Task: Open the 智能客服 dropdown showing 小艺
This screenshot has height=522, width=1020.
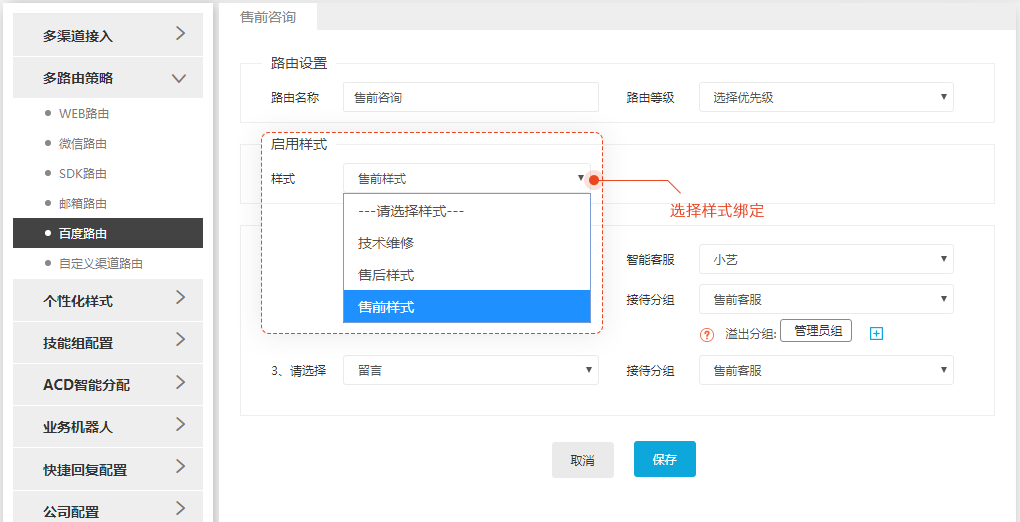Action: click(826, 259)
